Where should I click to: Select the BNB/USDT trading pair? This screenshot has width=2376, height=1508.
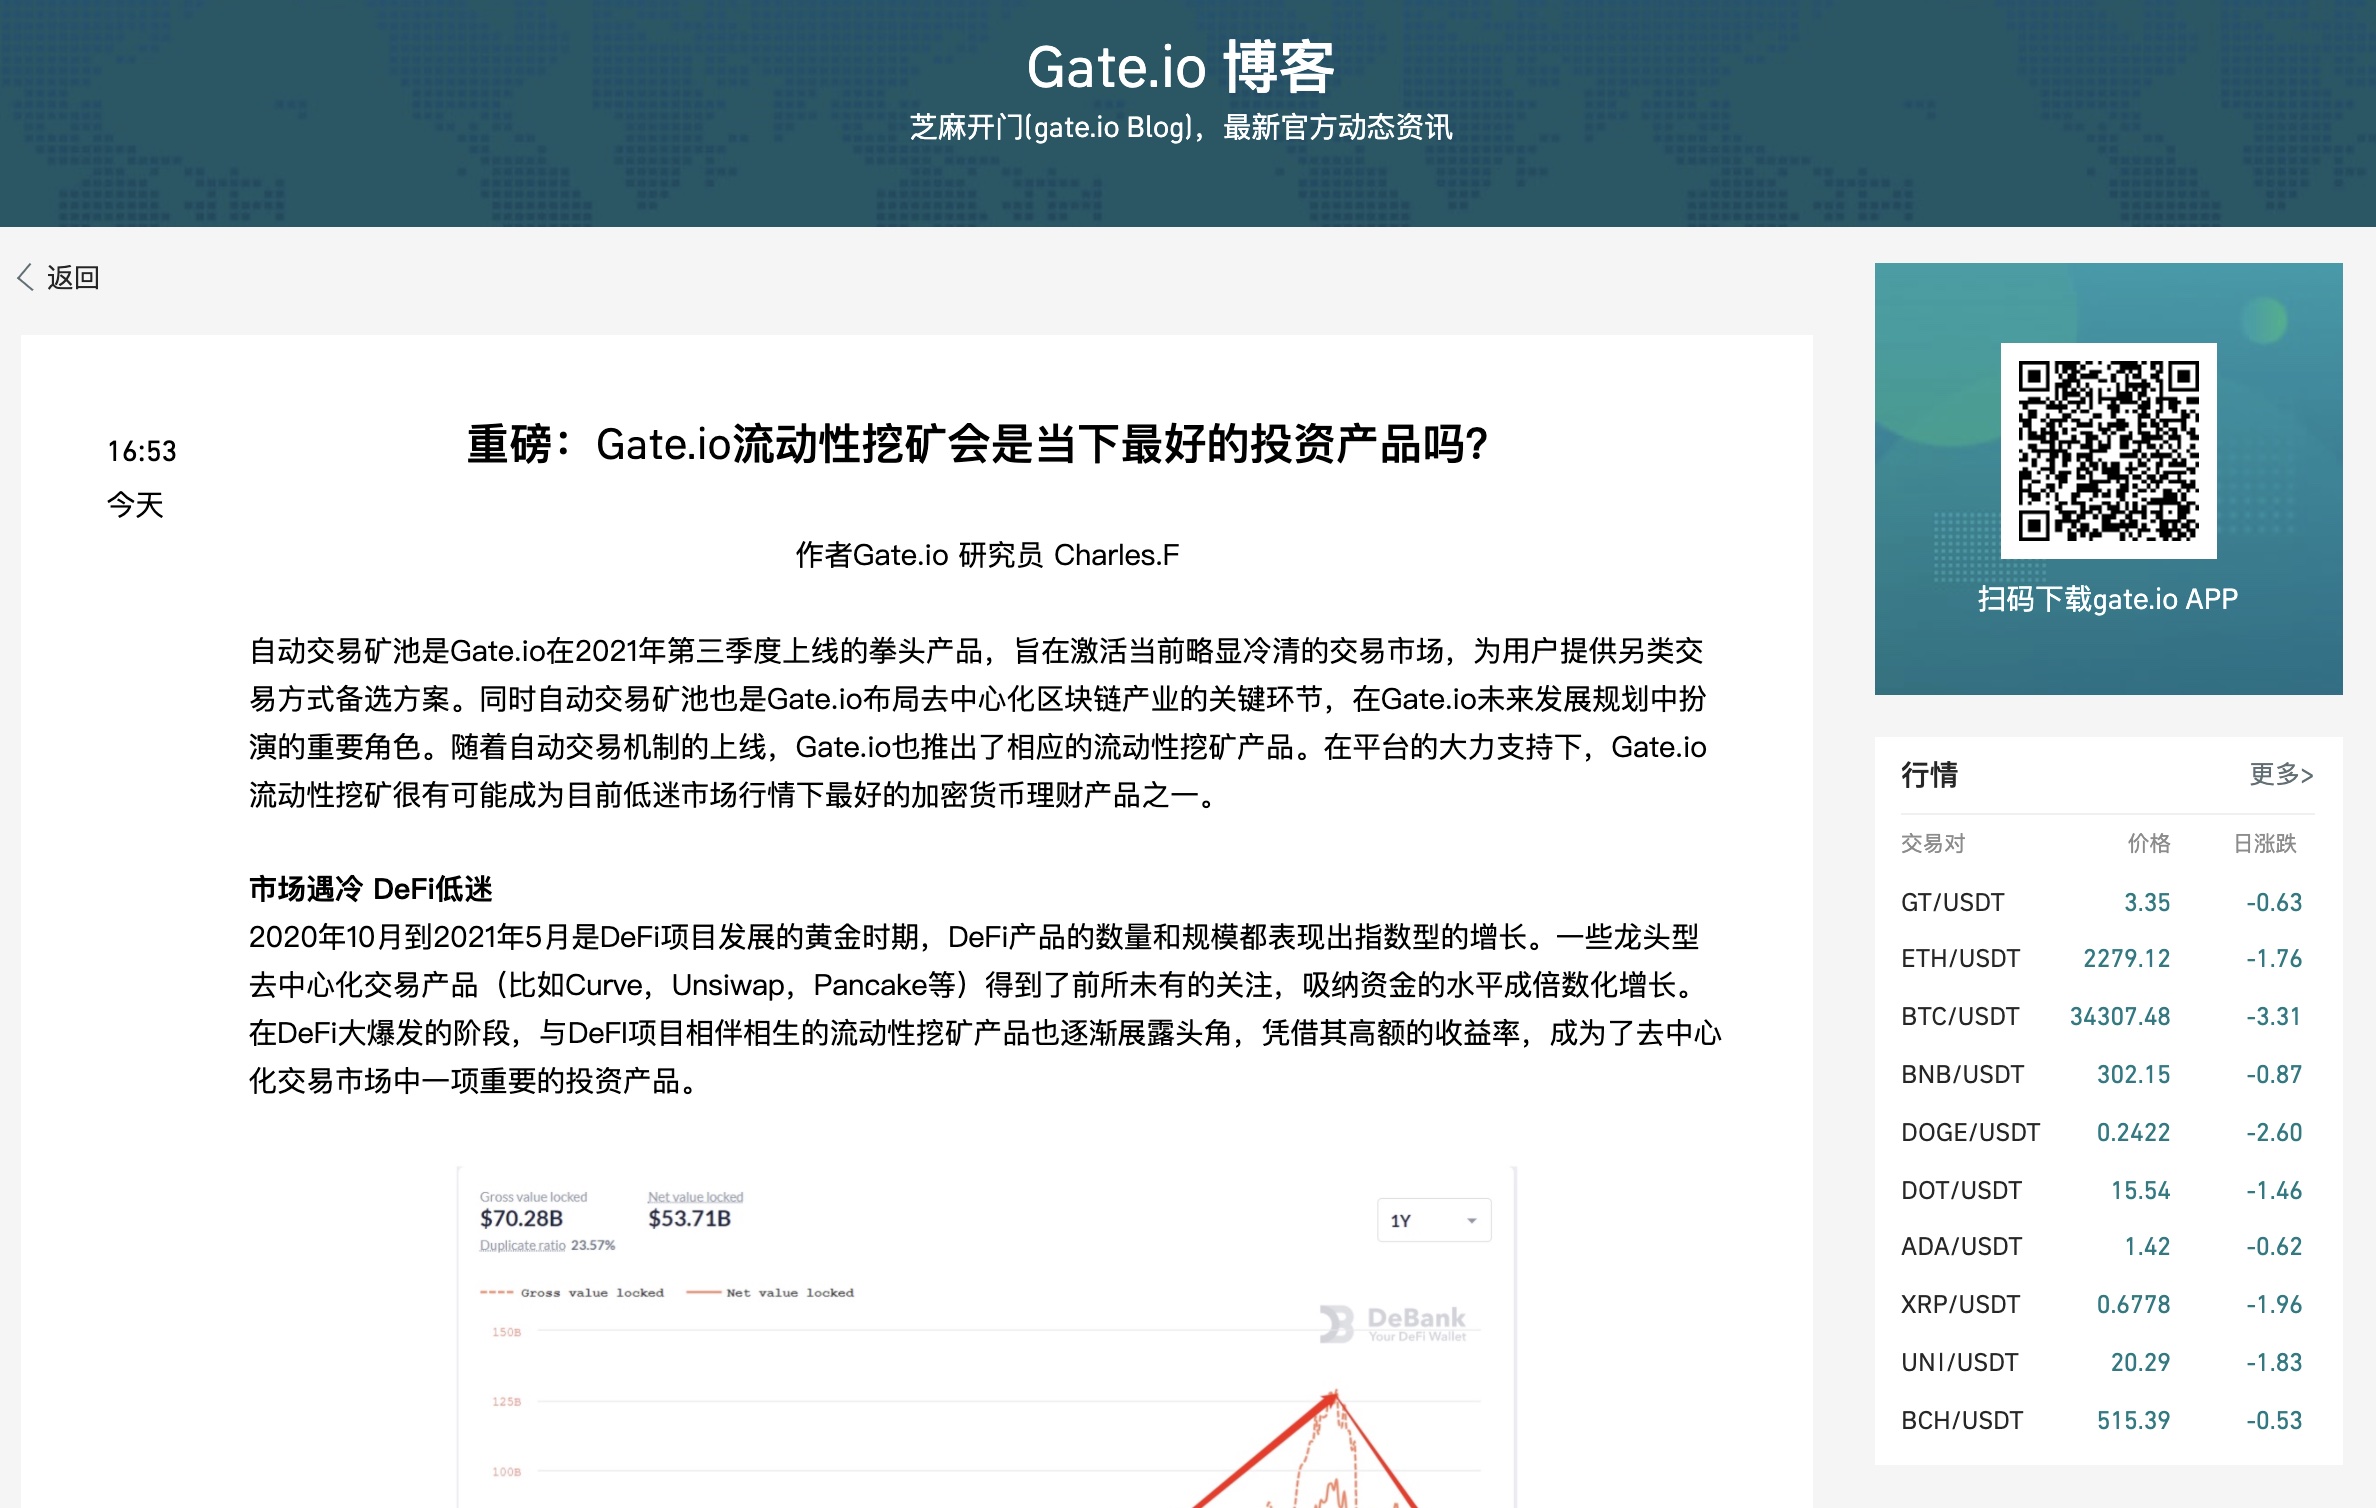pos(1962,1074)
